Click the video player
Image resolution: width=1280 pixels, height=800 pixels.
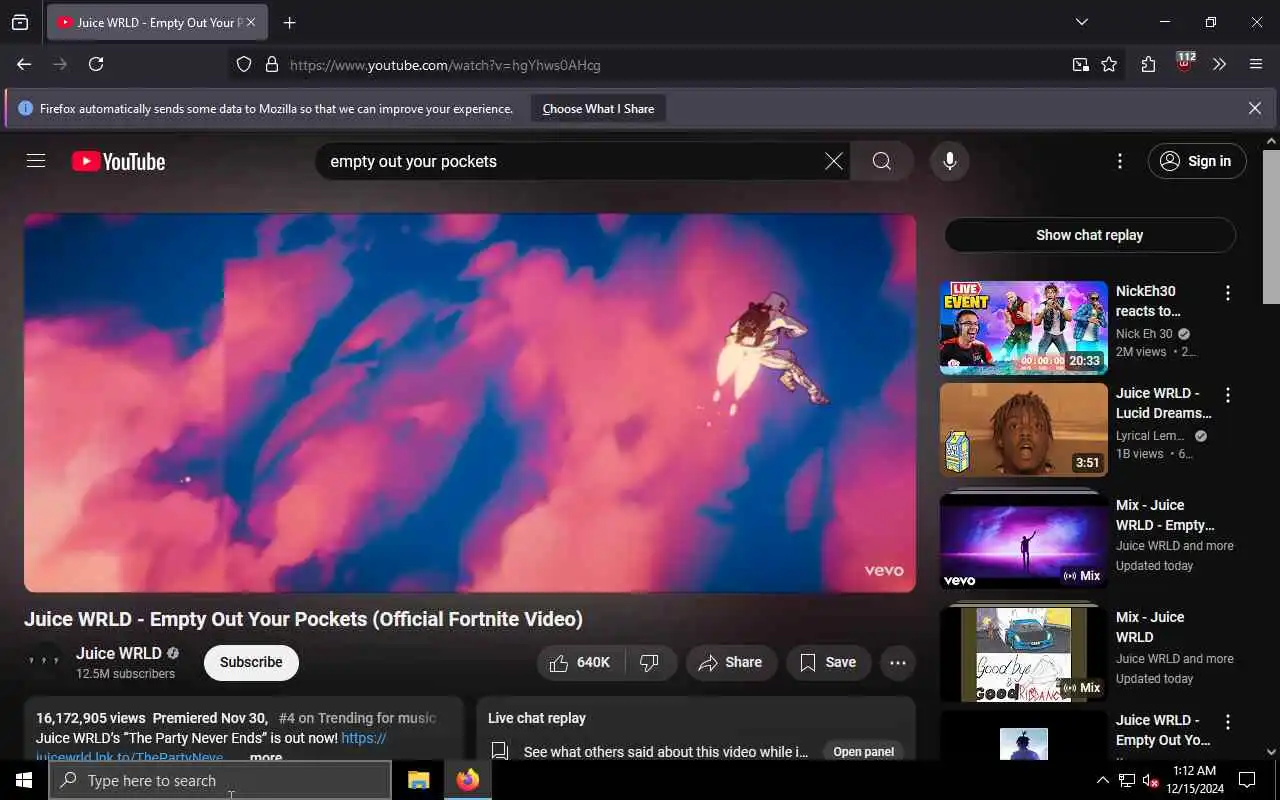pyautogui.click(x=470, y=402)
